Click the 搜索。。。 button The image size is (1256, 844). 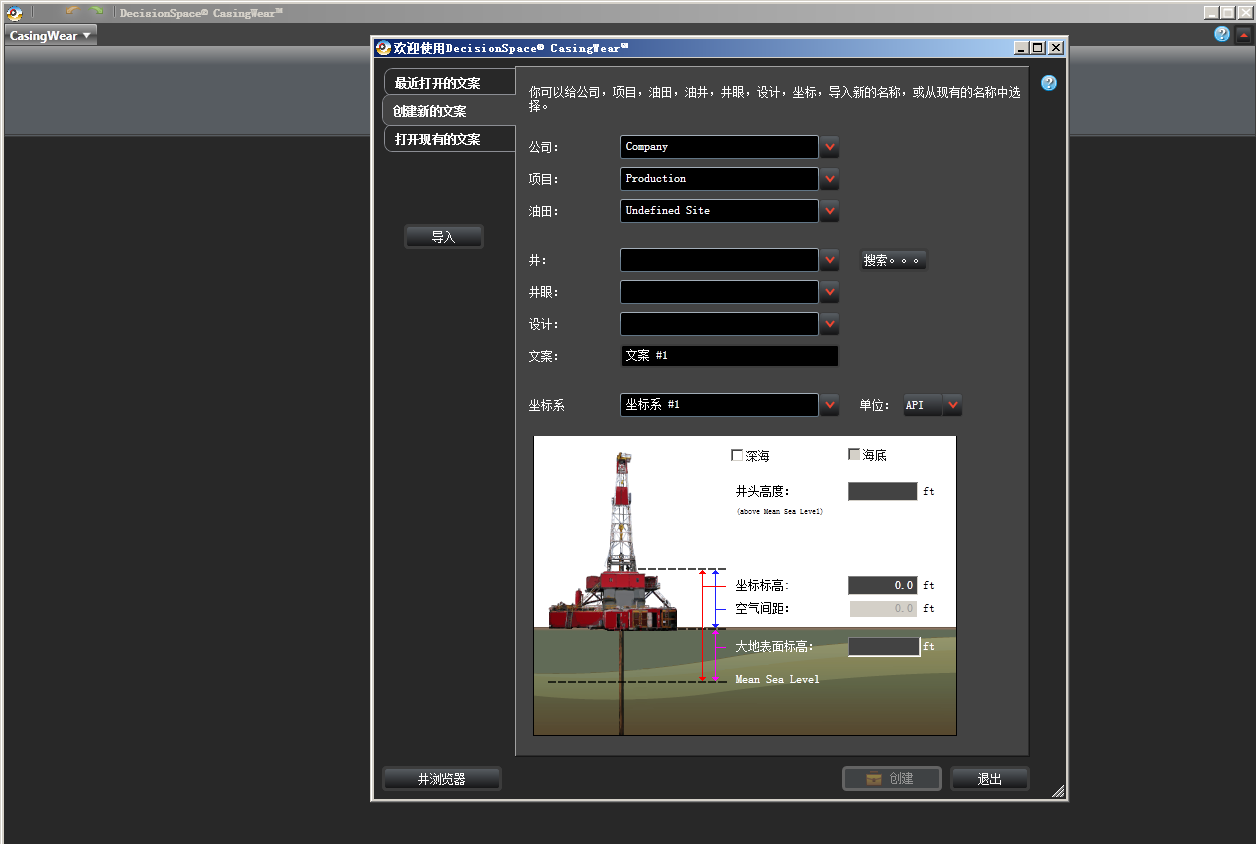click(x=894, y=260)
